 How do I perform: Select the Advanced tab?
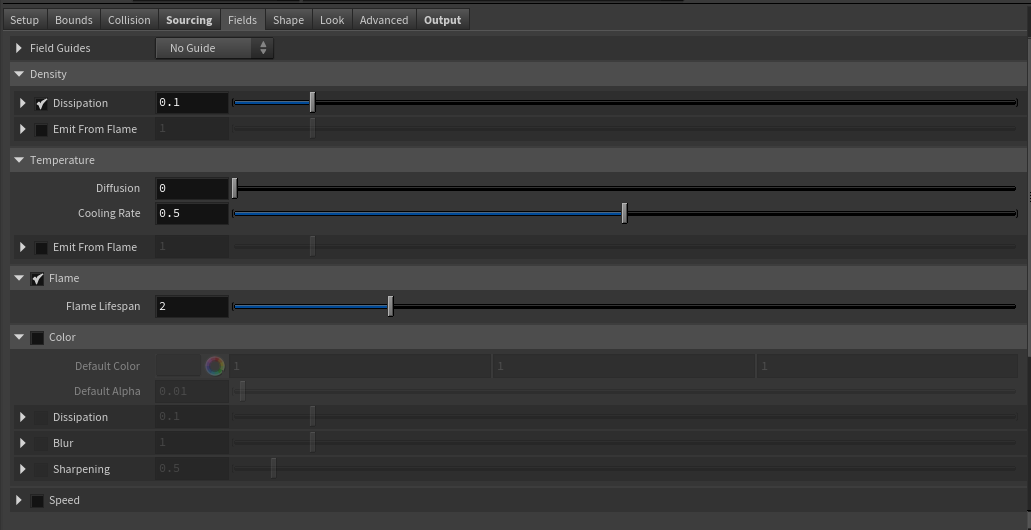pyautogui.click(x=383, y=20)
